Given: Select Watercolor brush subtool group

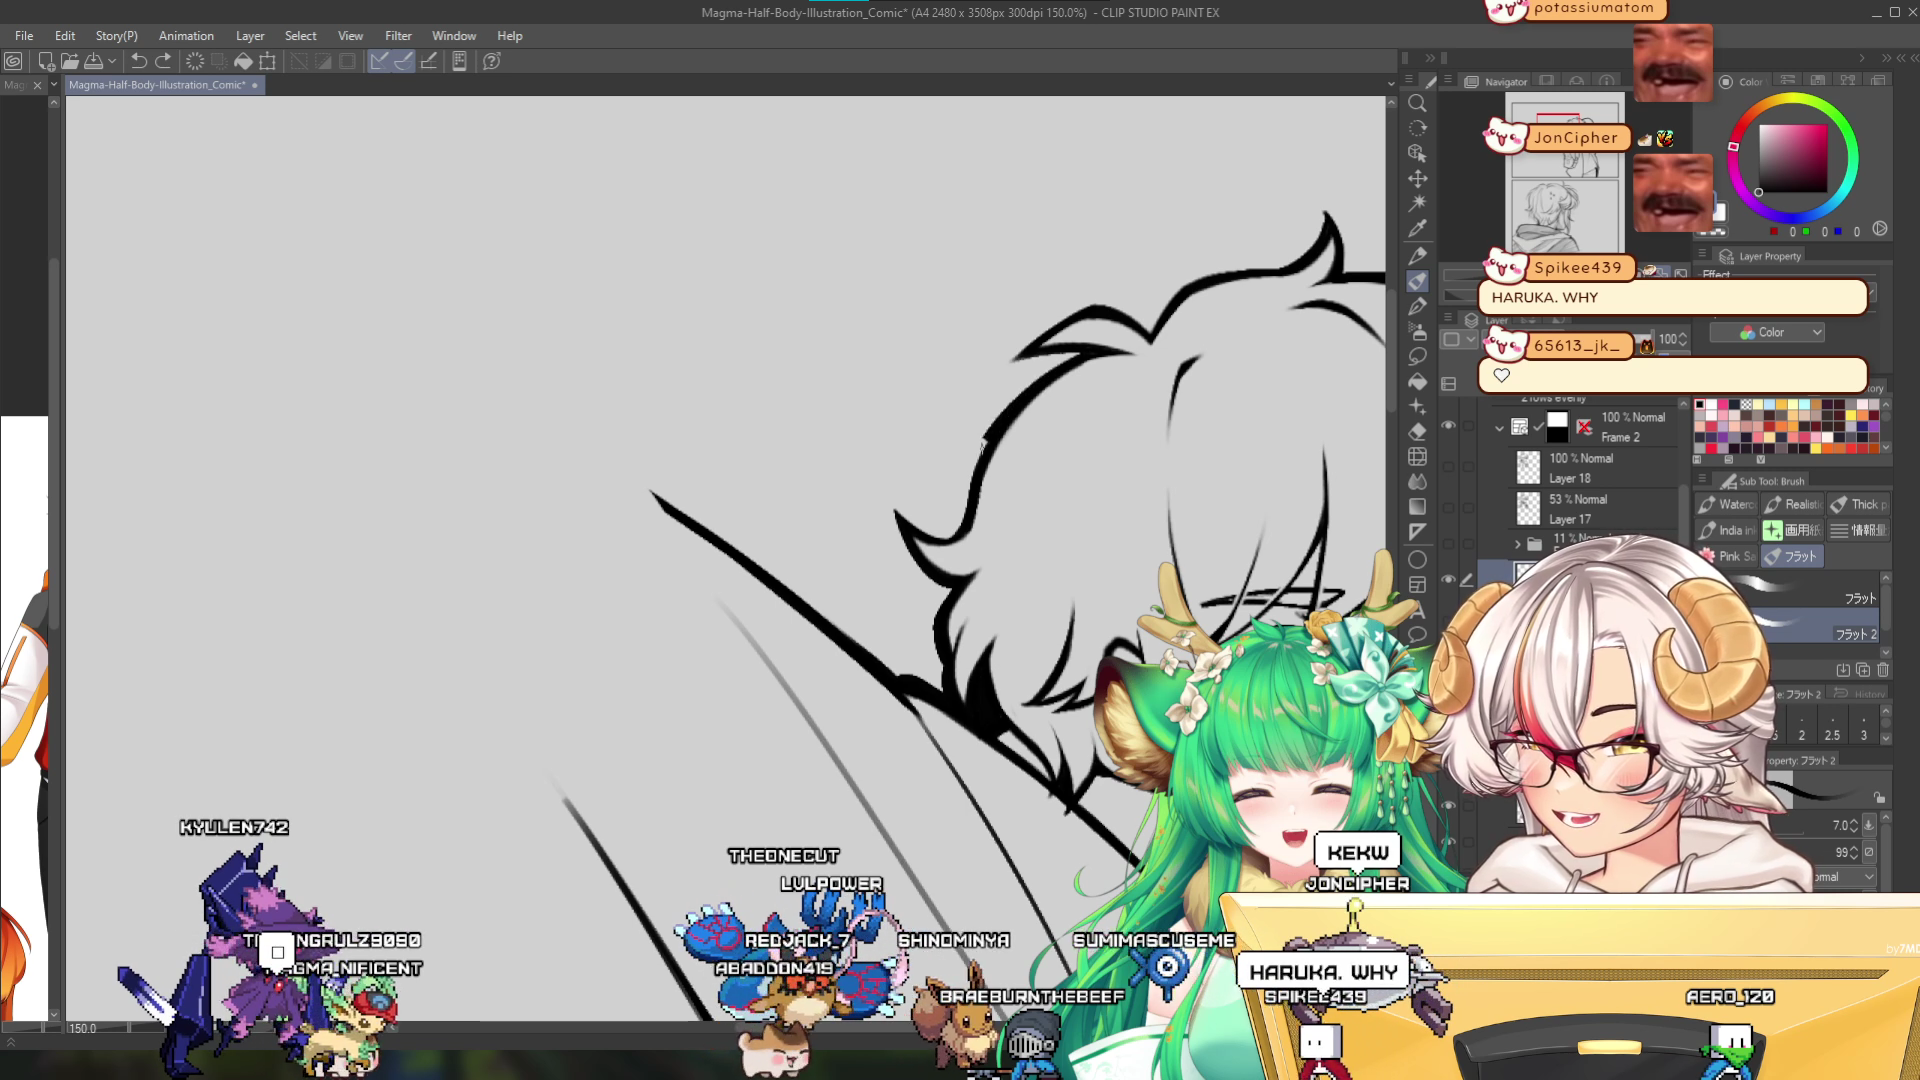Looking at the screenshot, I should point(1726,505).
